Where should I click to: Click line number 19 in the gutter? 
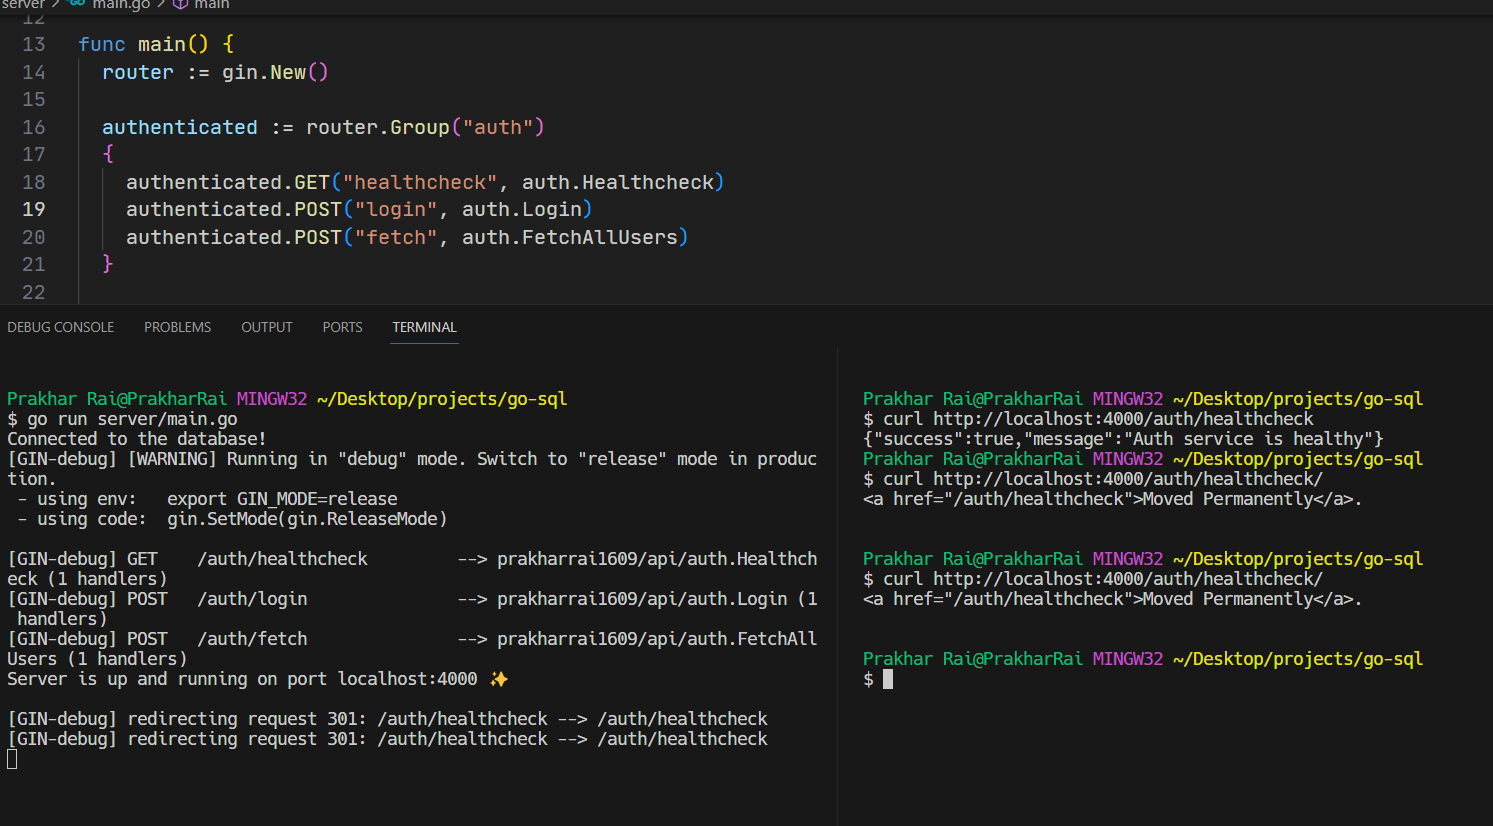pyautogui.click(x=34, y=209)
